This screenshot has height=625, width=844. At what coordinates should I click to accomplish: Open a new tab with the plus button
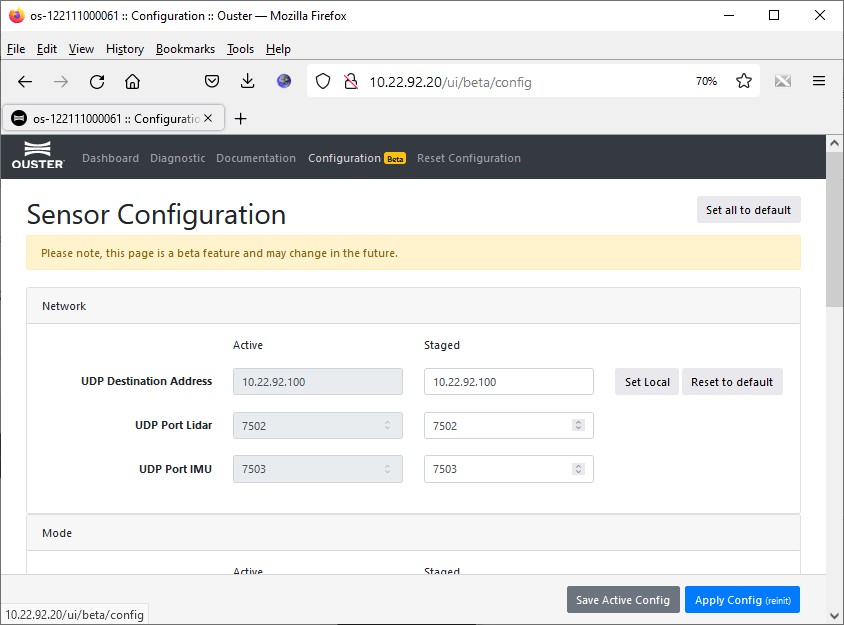[x=240, y=118]
